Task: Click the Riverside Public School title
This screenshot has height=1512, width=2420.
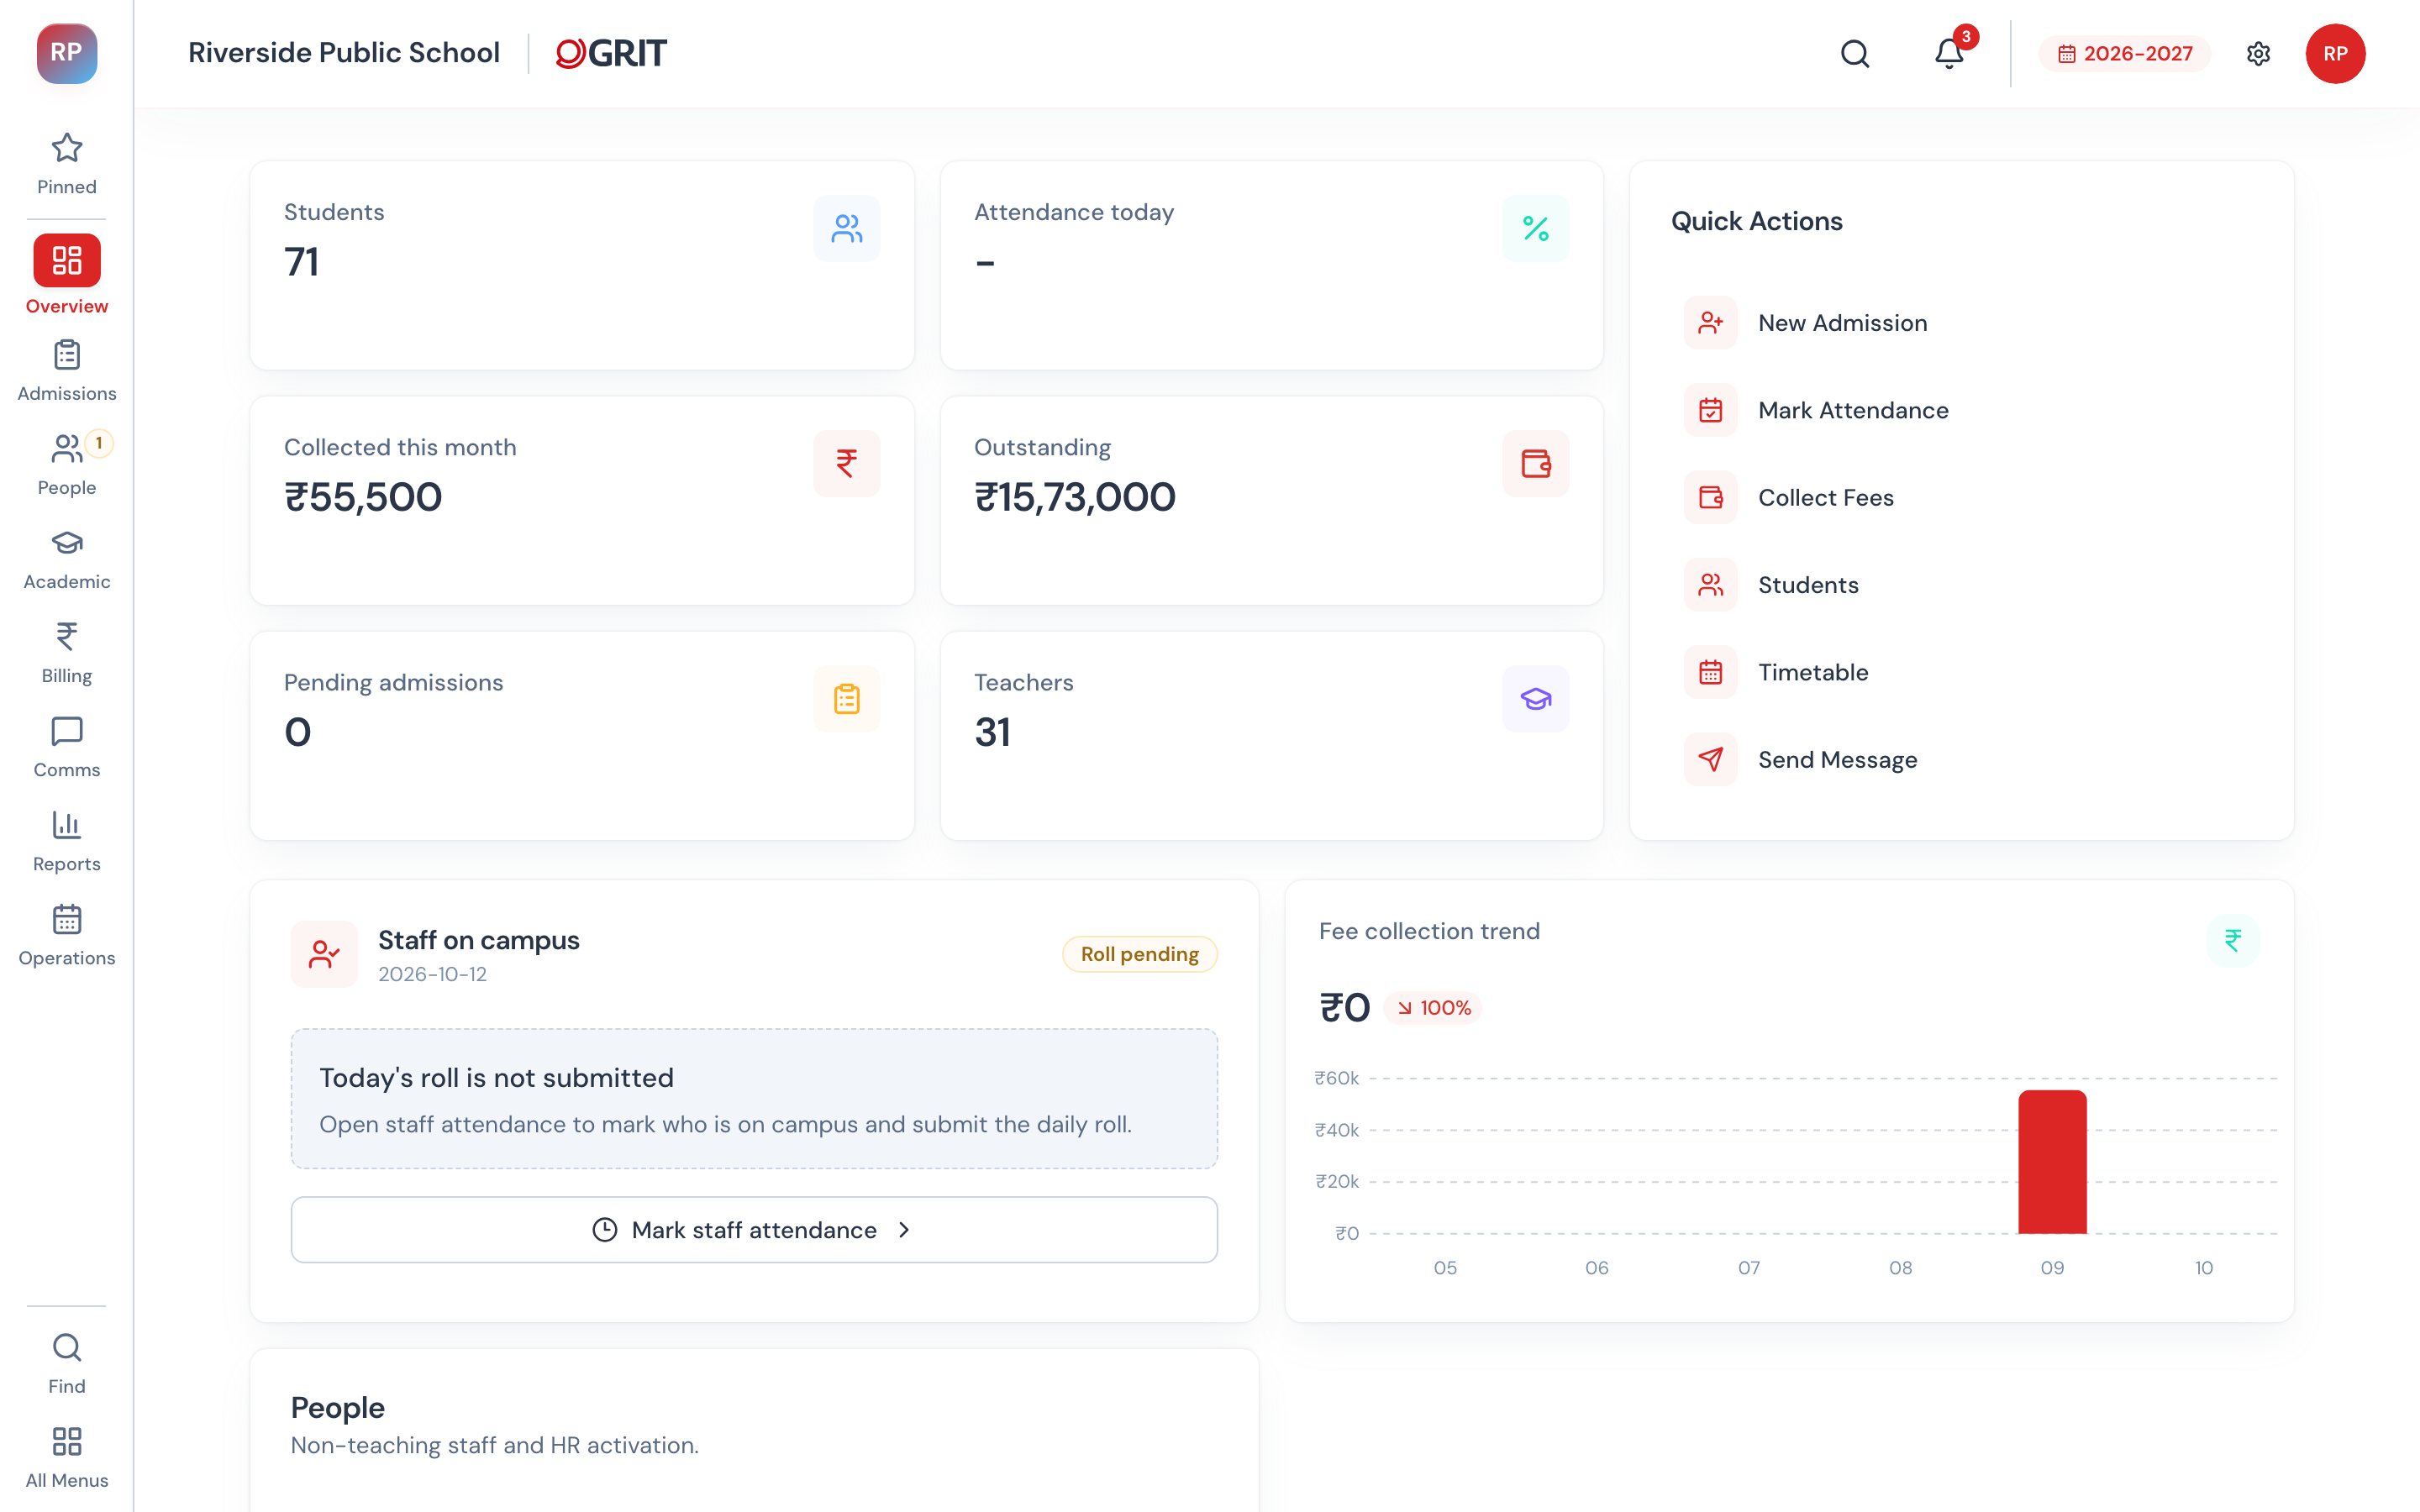Action: 344,52
